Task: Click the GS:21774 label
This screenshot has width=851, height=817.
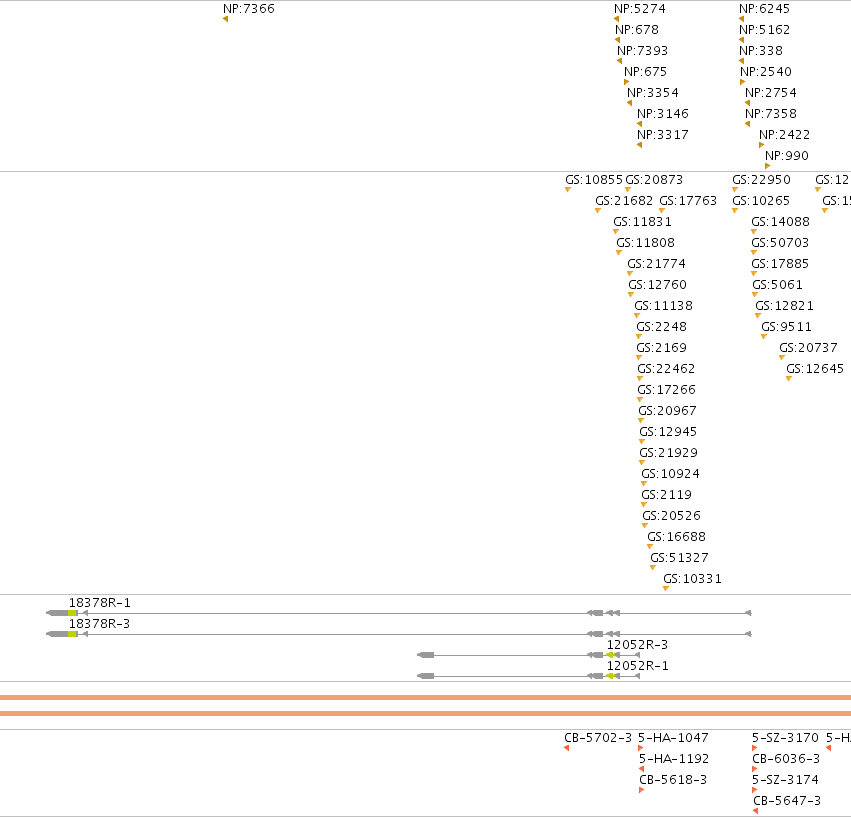Action: (656, 264)
